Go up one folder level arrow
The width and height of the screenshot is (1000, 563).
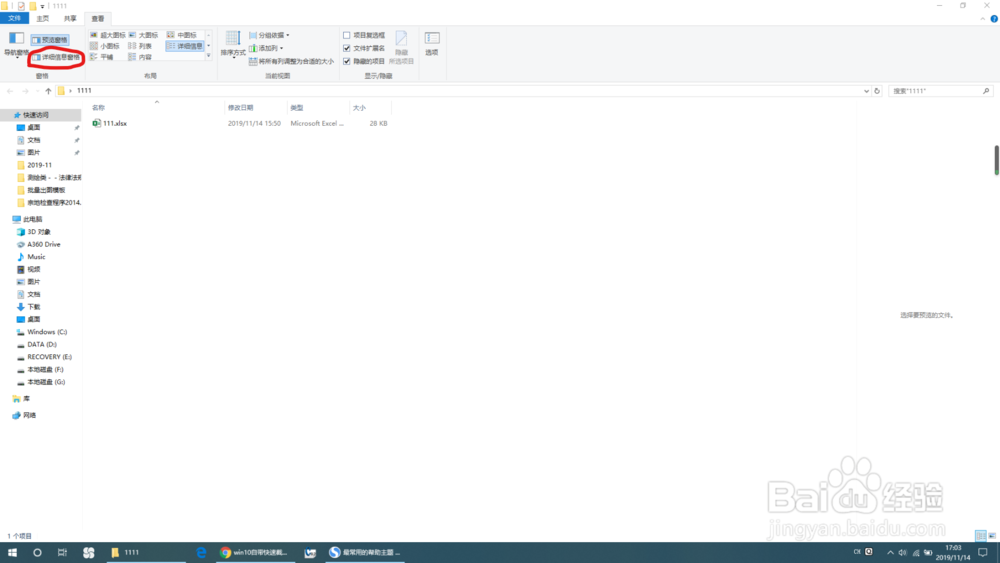[x=48, y=91]
